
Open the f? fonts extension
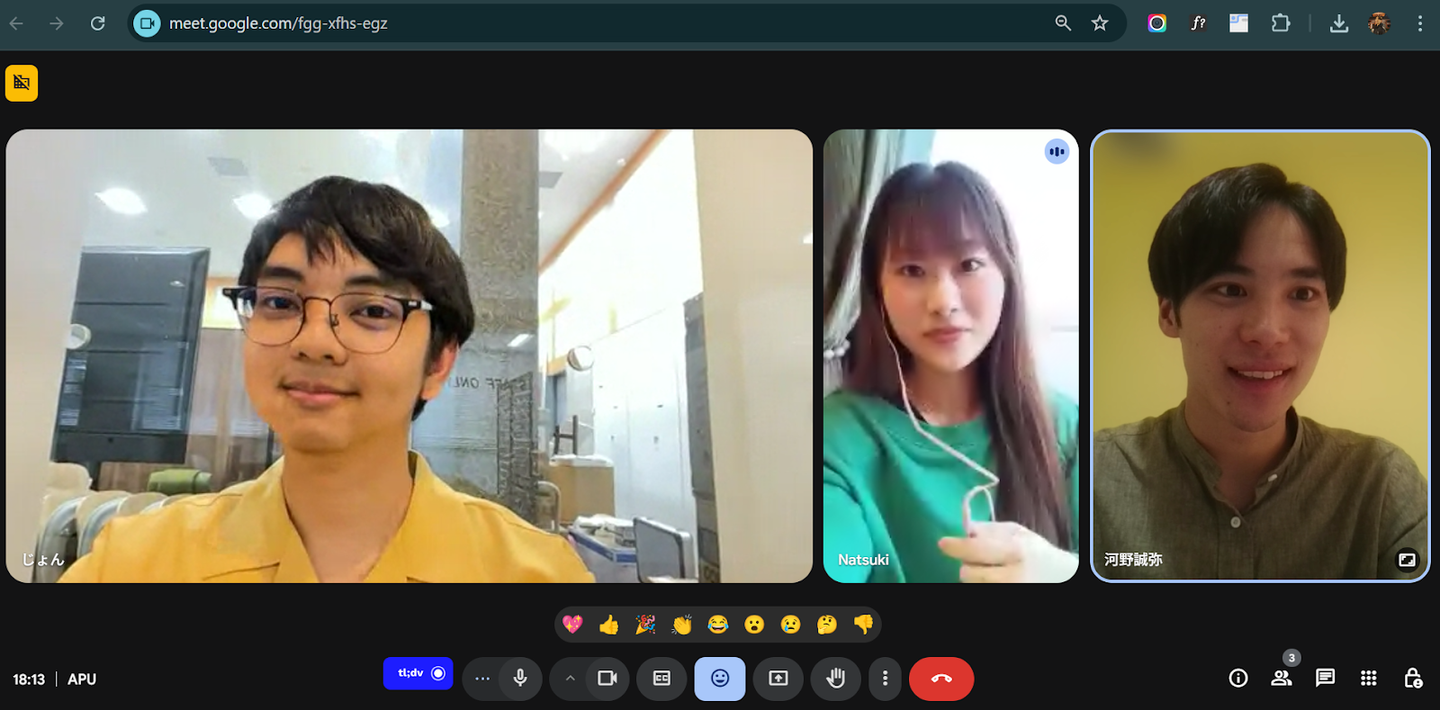[x=1198, y=23]
